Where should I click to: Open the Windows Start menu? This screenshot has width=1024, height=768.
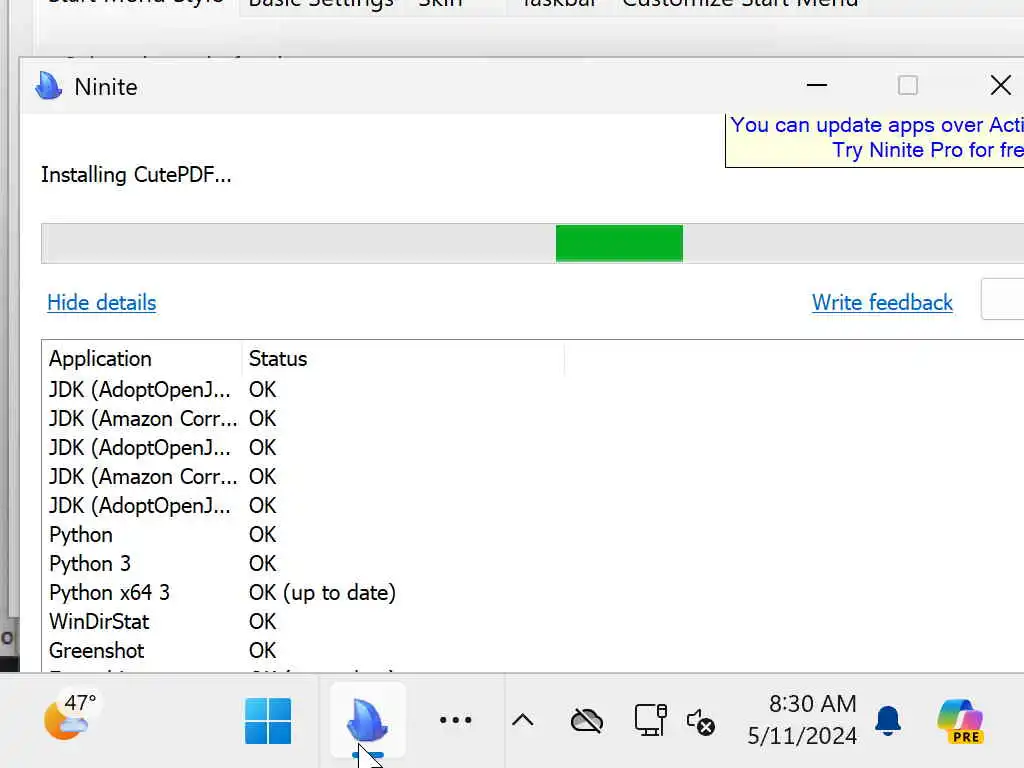(268, 721)
